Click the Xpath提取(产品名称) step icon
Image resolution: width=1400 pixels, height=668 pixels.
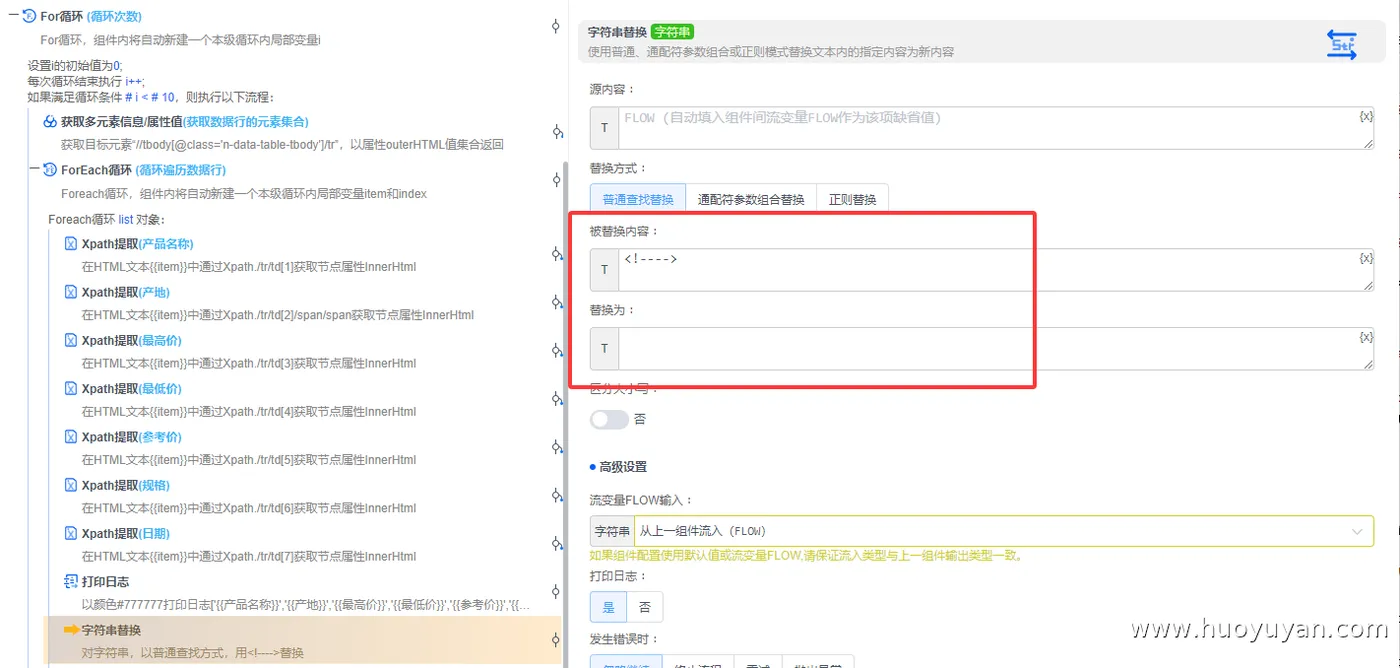pos(71,243)
